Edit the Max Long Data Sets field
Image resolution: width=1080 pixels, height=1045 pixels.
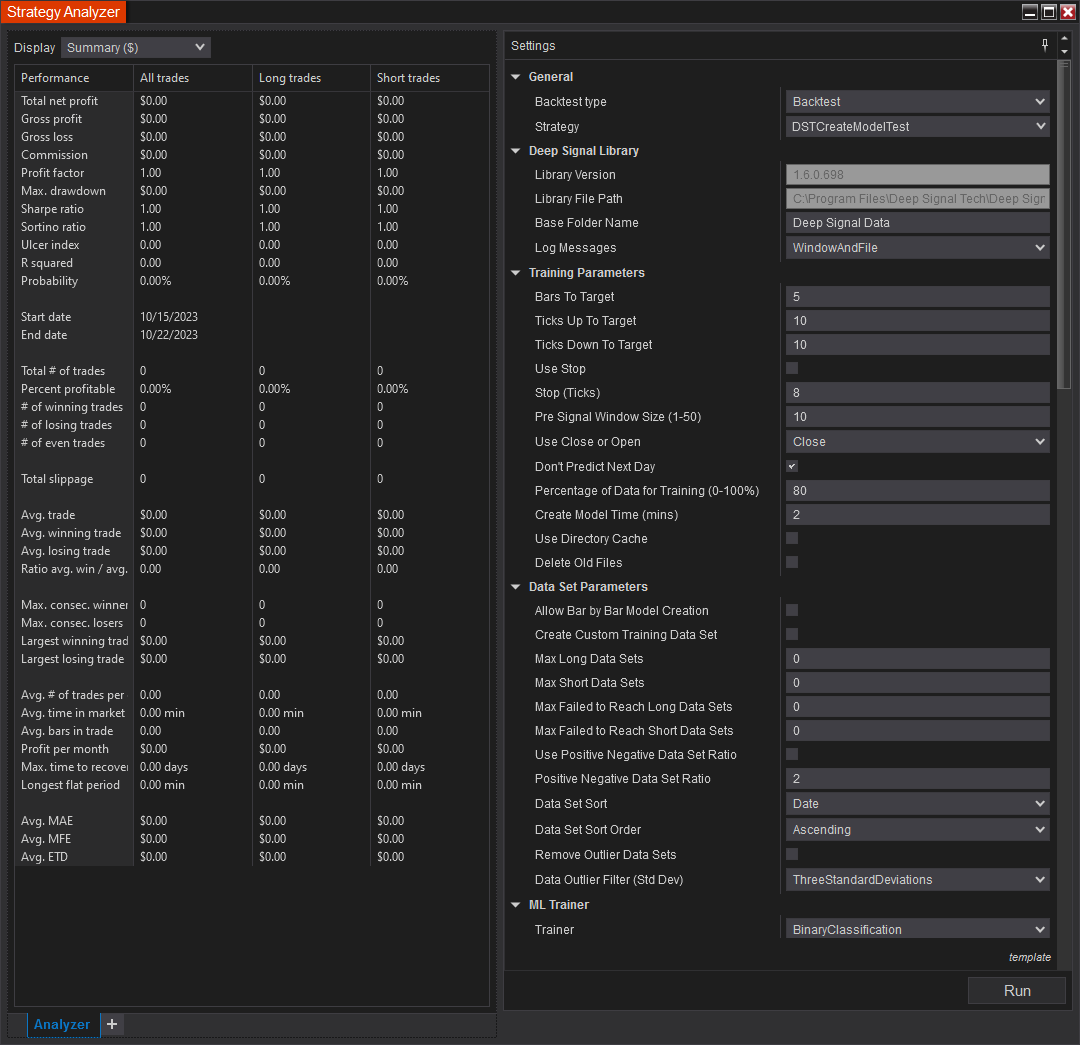(x=917, y=659)
